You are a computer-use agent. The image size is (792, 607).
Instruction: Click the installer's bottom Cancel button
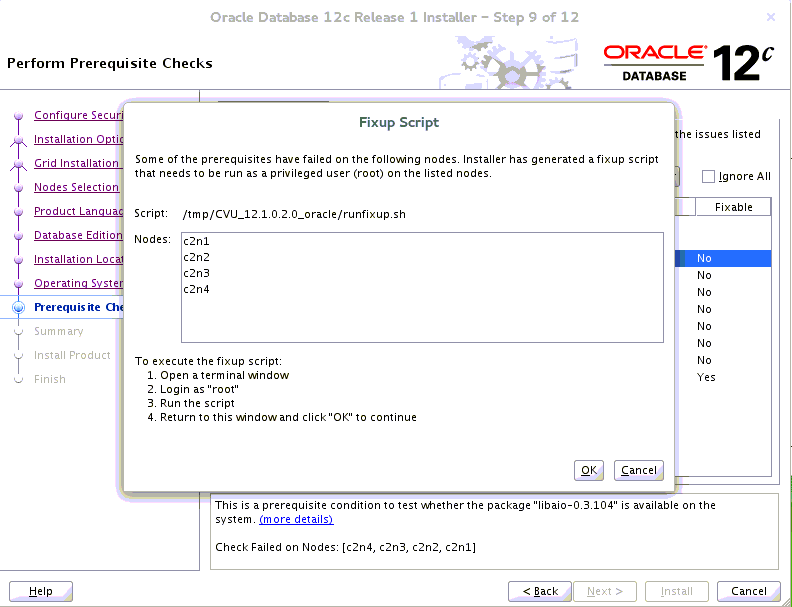click(749, 591)
